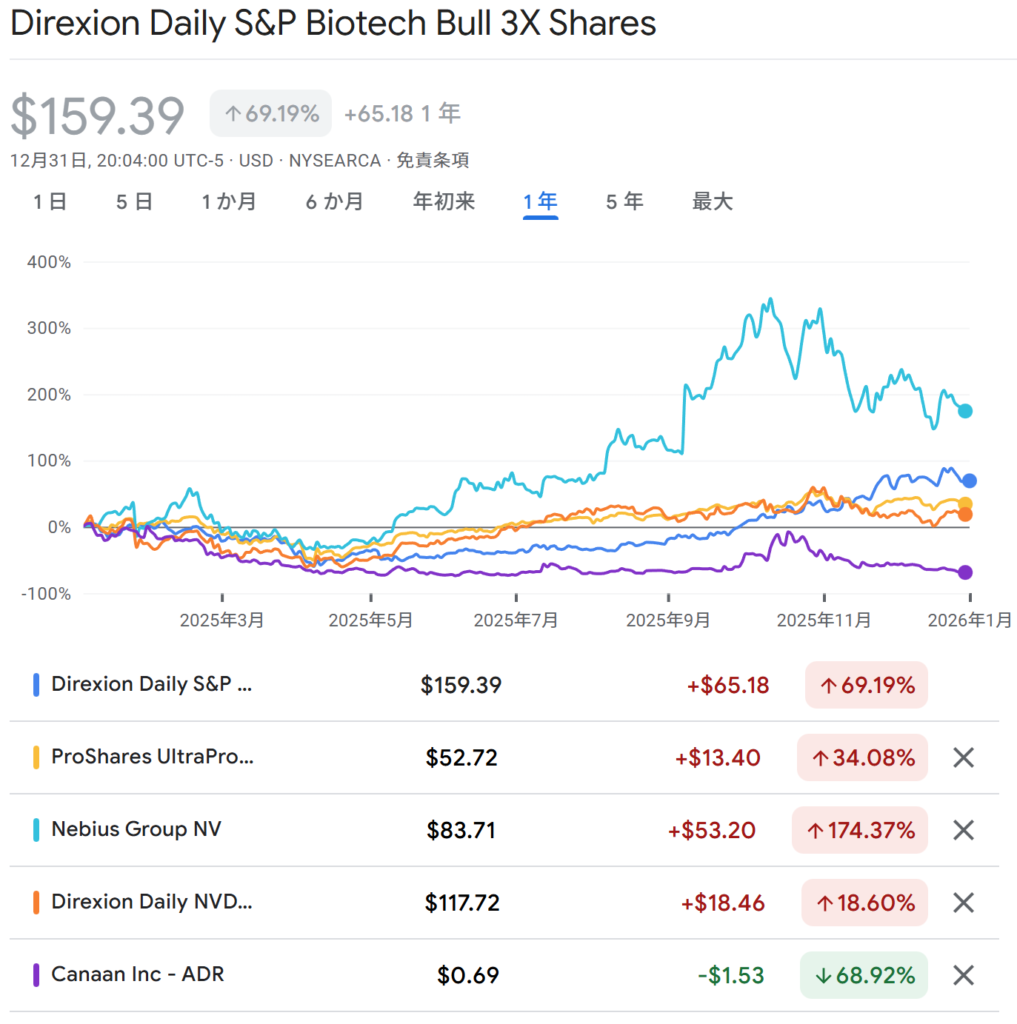1017x1024 pixels.
Task: Click the Nebius chart endpoint dot
Action: 965,410
